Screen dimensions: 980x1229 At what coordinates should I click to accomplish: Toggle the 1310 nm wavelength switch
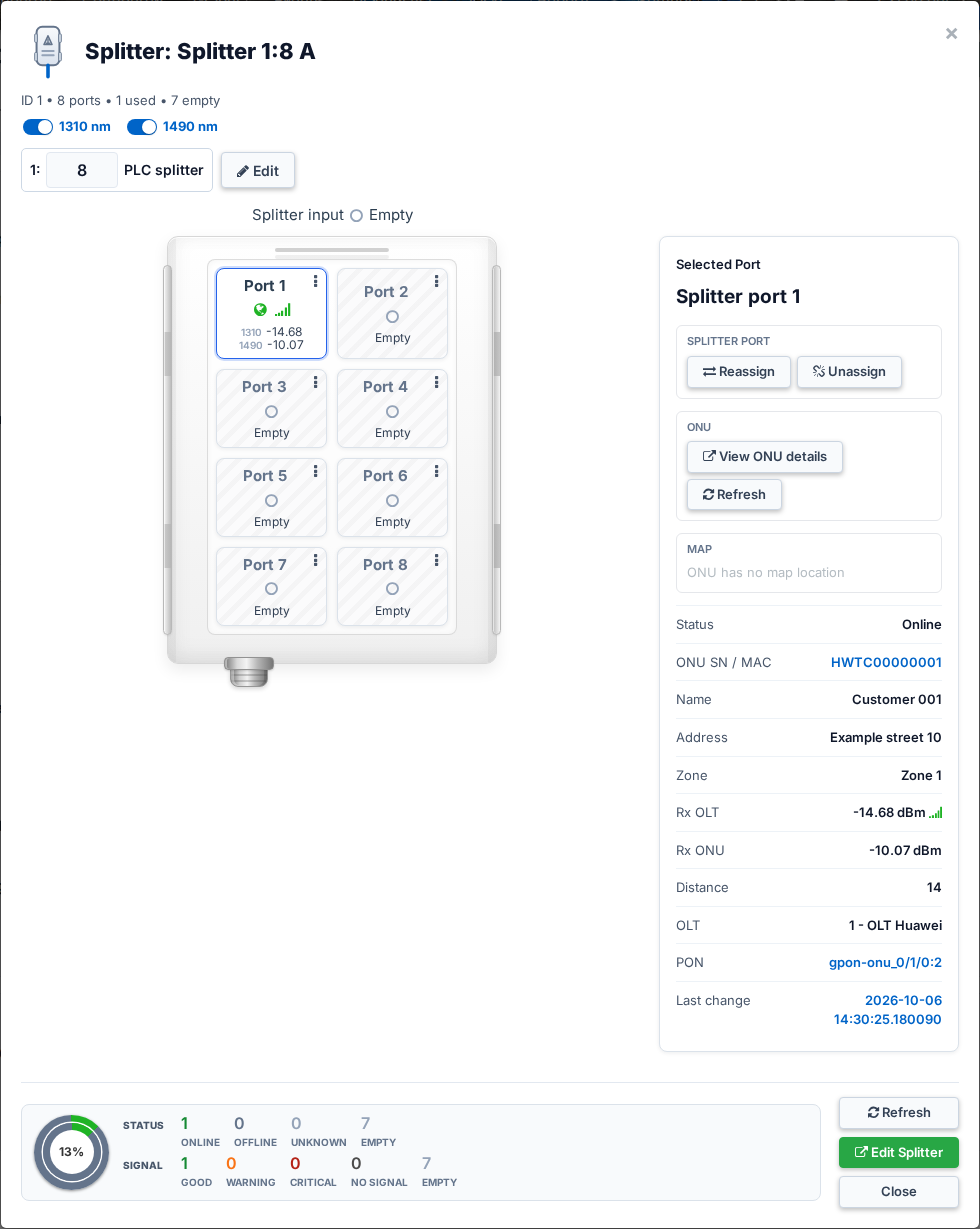point(38,127)
